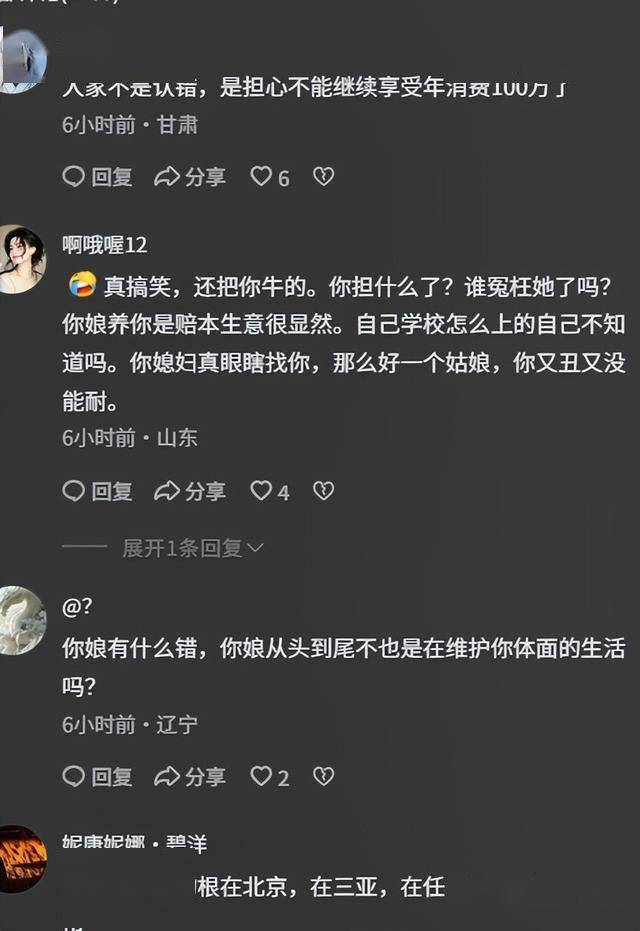Image resolution: width=640 pixels, height=931 pixels.
Task: Share the 啊哦喔12 comment from Shandong
Action: click(190, 491)
